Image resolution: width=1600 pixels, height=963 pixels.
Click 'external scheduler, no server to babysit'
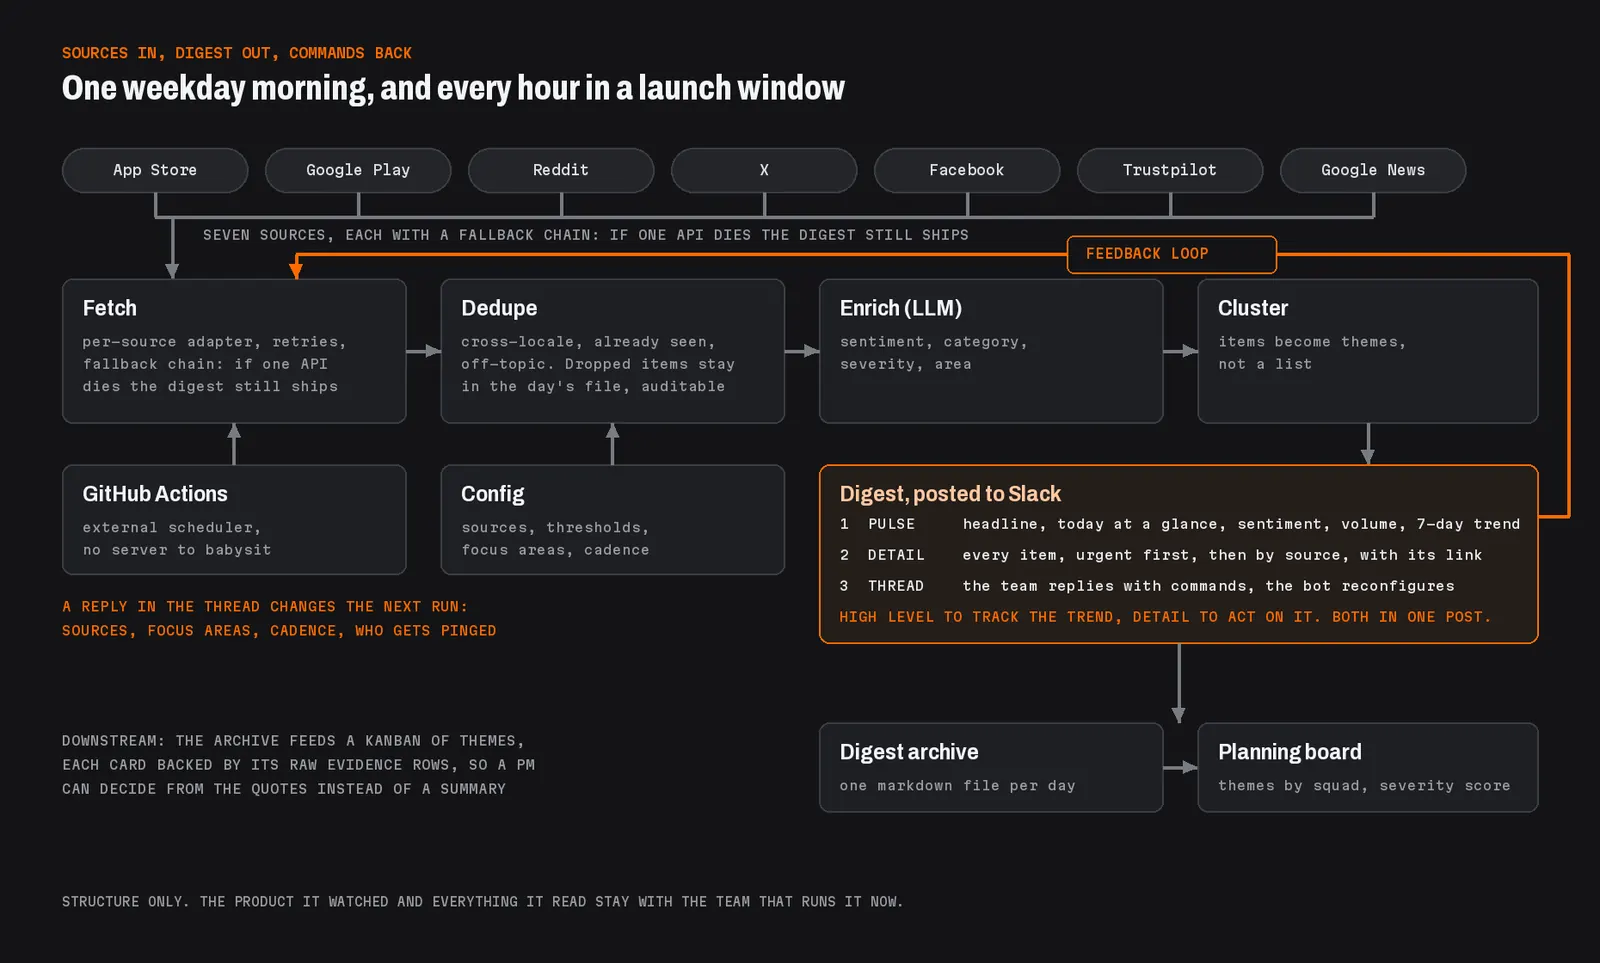pyautogui.click(x=177, y=539)
